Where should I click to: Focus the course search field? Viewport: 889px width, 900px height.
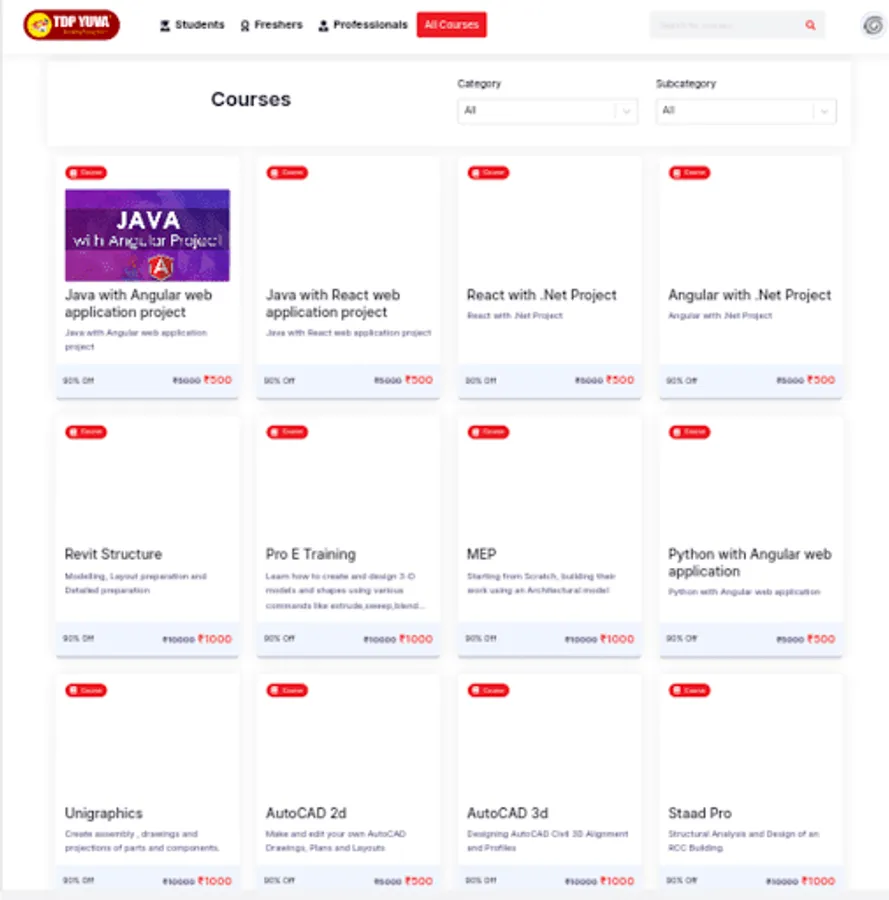point(727,25)
